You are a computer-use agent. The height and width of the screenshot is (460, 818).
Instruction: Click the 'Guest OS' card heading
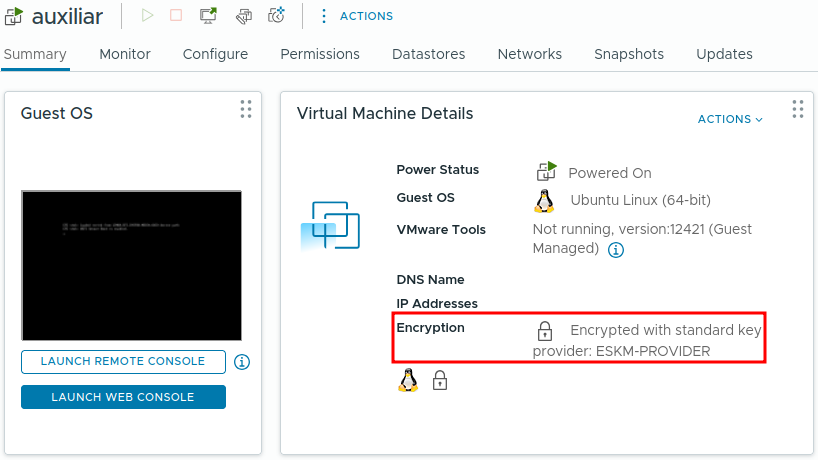[57, 113]
